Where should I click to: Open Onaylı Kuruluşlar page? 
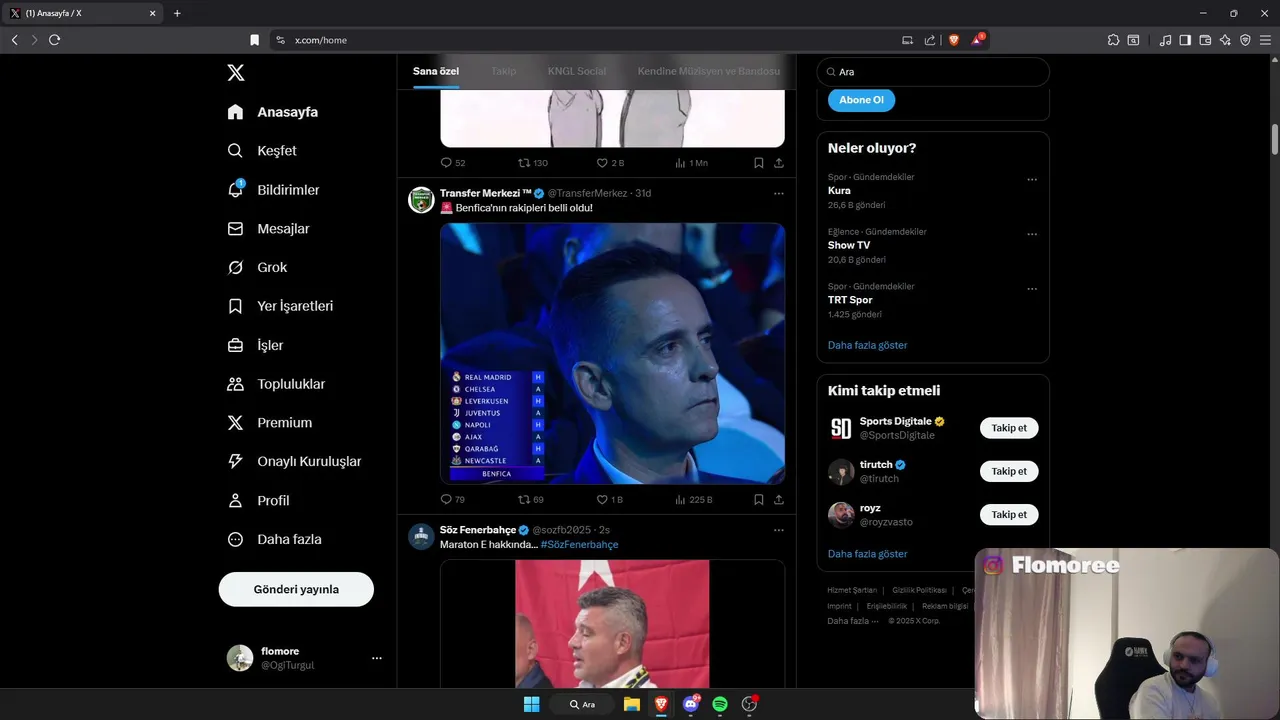point(294,462)
